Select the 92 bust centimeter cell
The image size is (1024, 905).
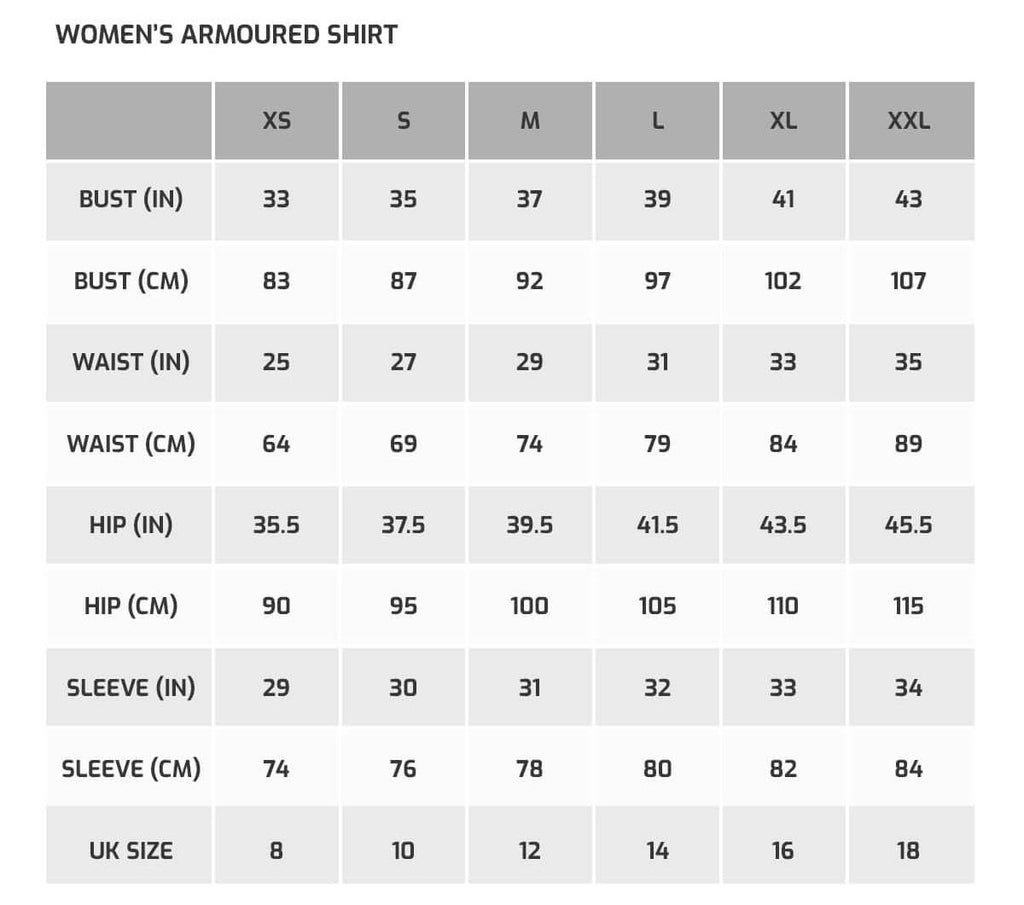(530, 280)
